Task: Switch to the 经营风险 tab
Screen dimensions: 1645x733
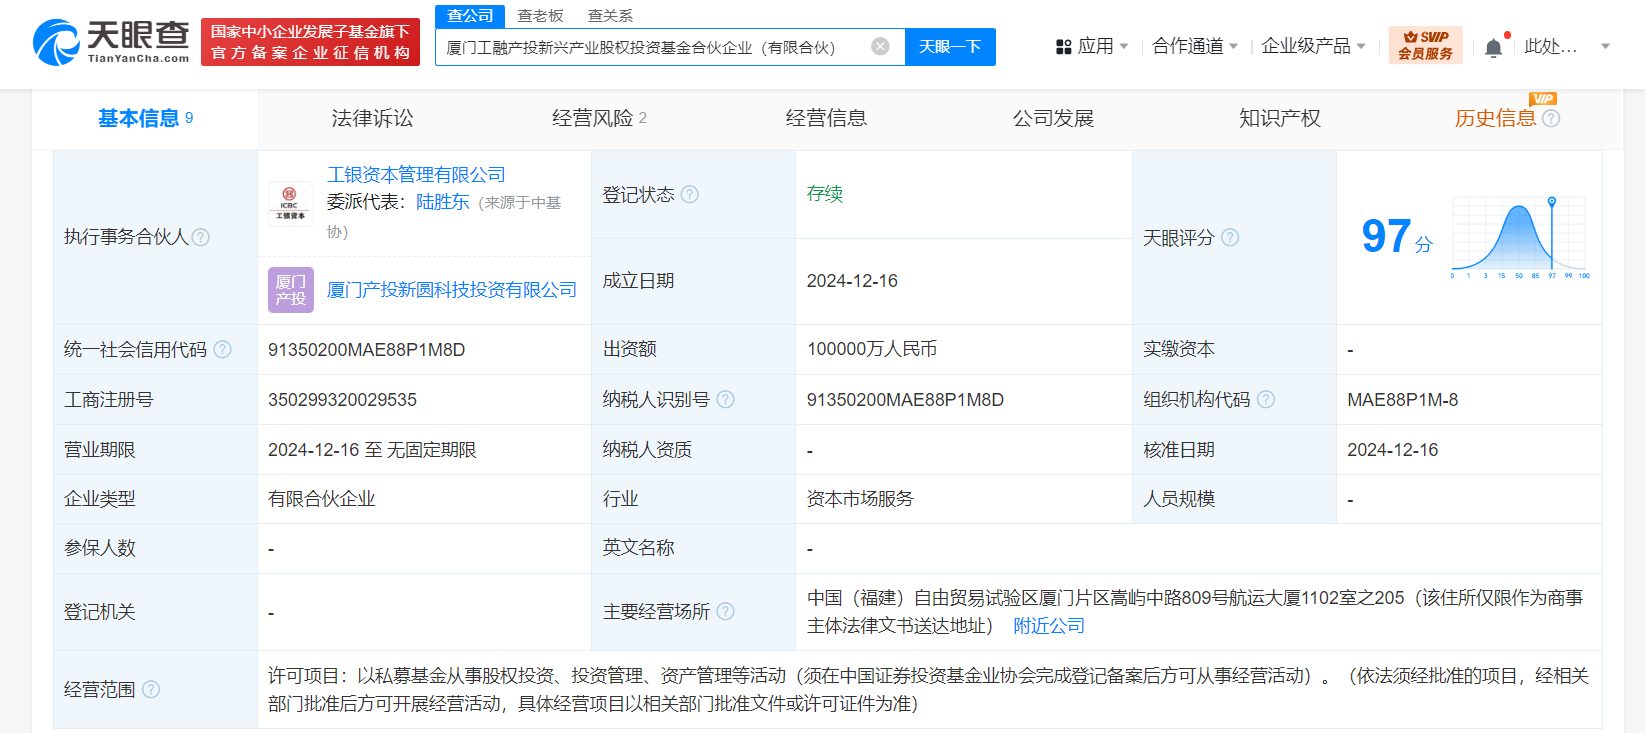Action: point(599,118)
